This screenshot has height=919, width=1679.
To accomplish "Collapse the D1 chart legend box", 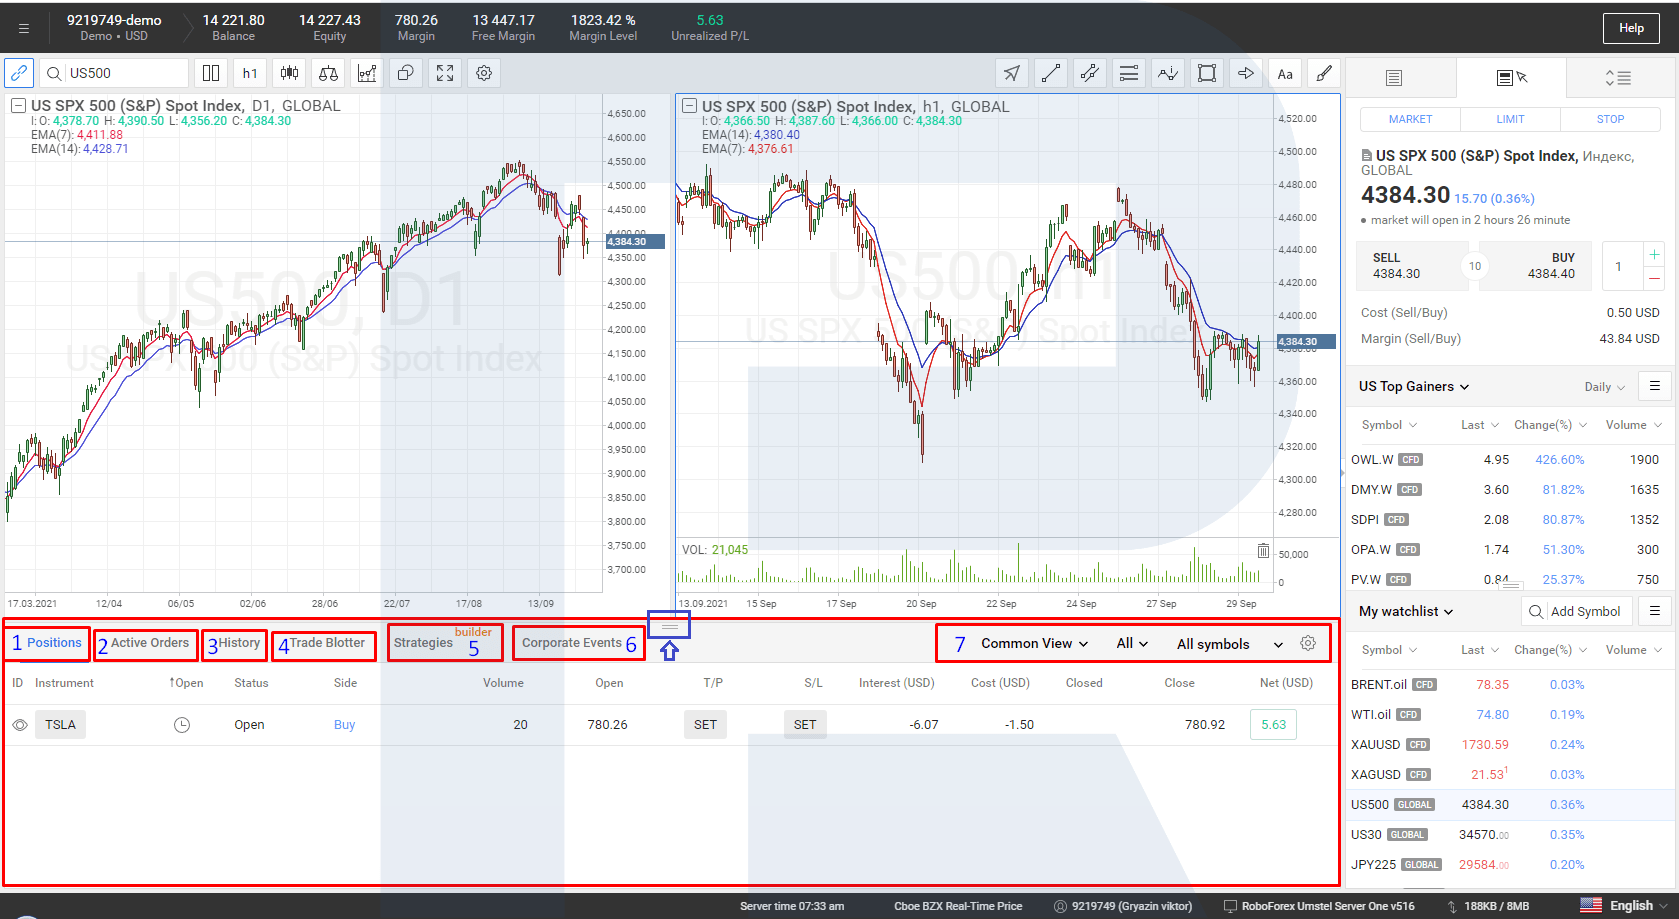I will [x=18, y=106].
